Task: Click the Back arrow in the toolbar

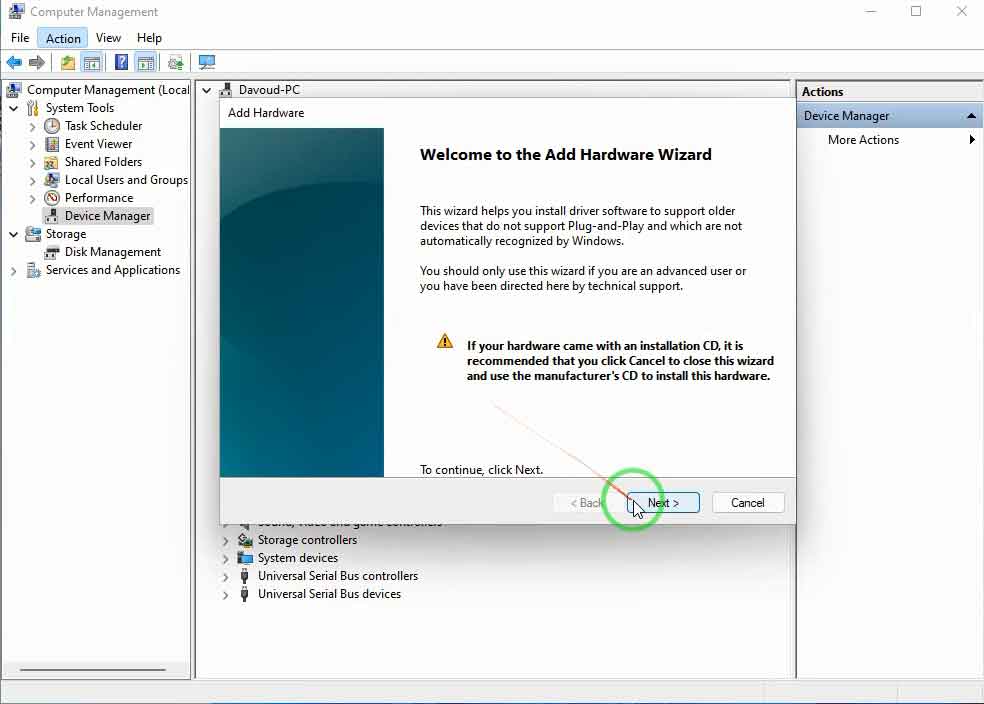Action: coord(14,63)
